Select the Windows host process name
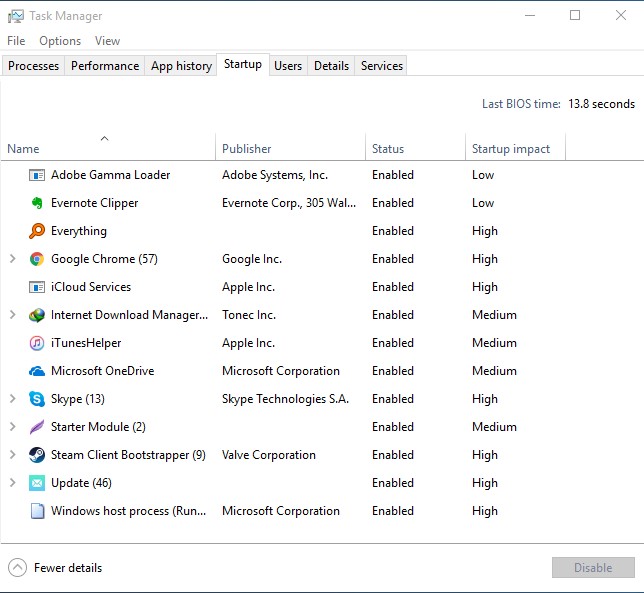Screen dimensions: 644x593 (129, 511)
